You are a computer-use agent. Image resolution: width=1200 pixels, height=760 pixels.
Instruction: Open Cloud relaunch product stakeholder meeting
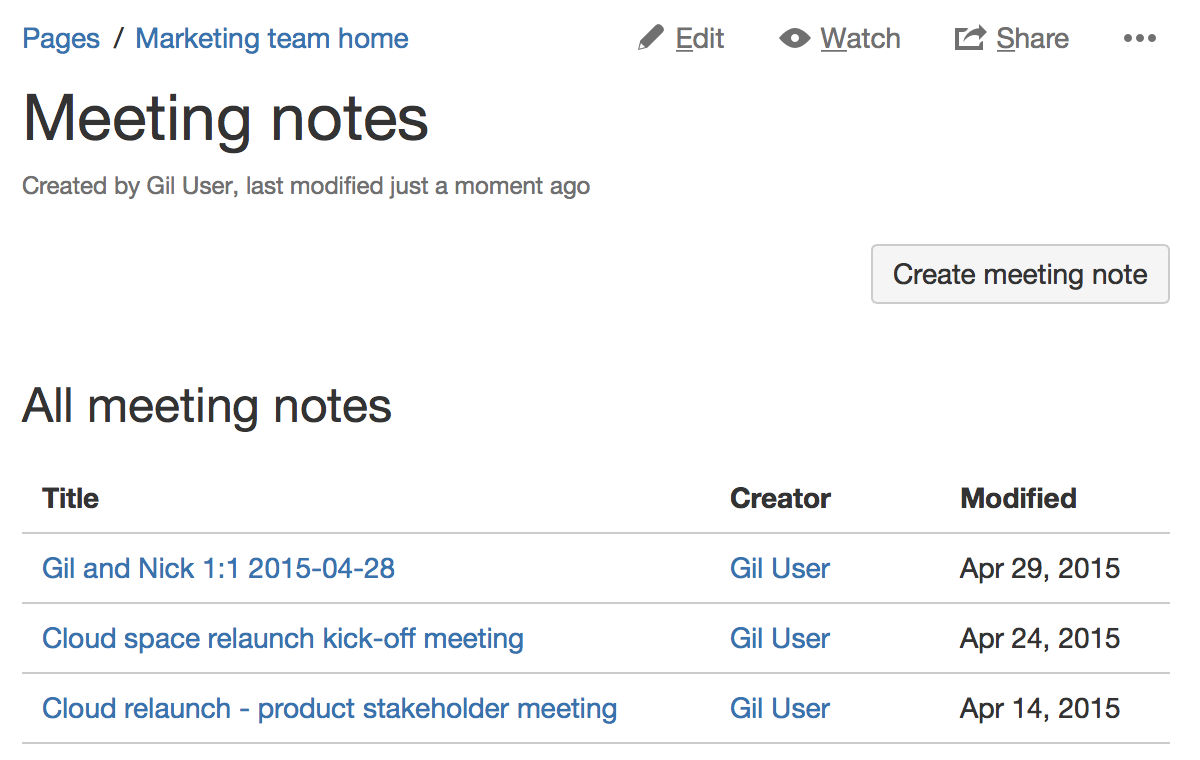[x=329, y=708]
